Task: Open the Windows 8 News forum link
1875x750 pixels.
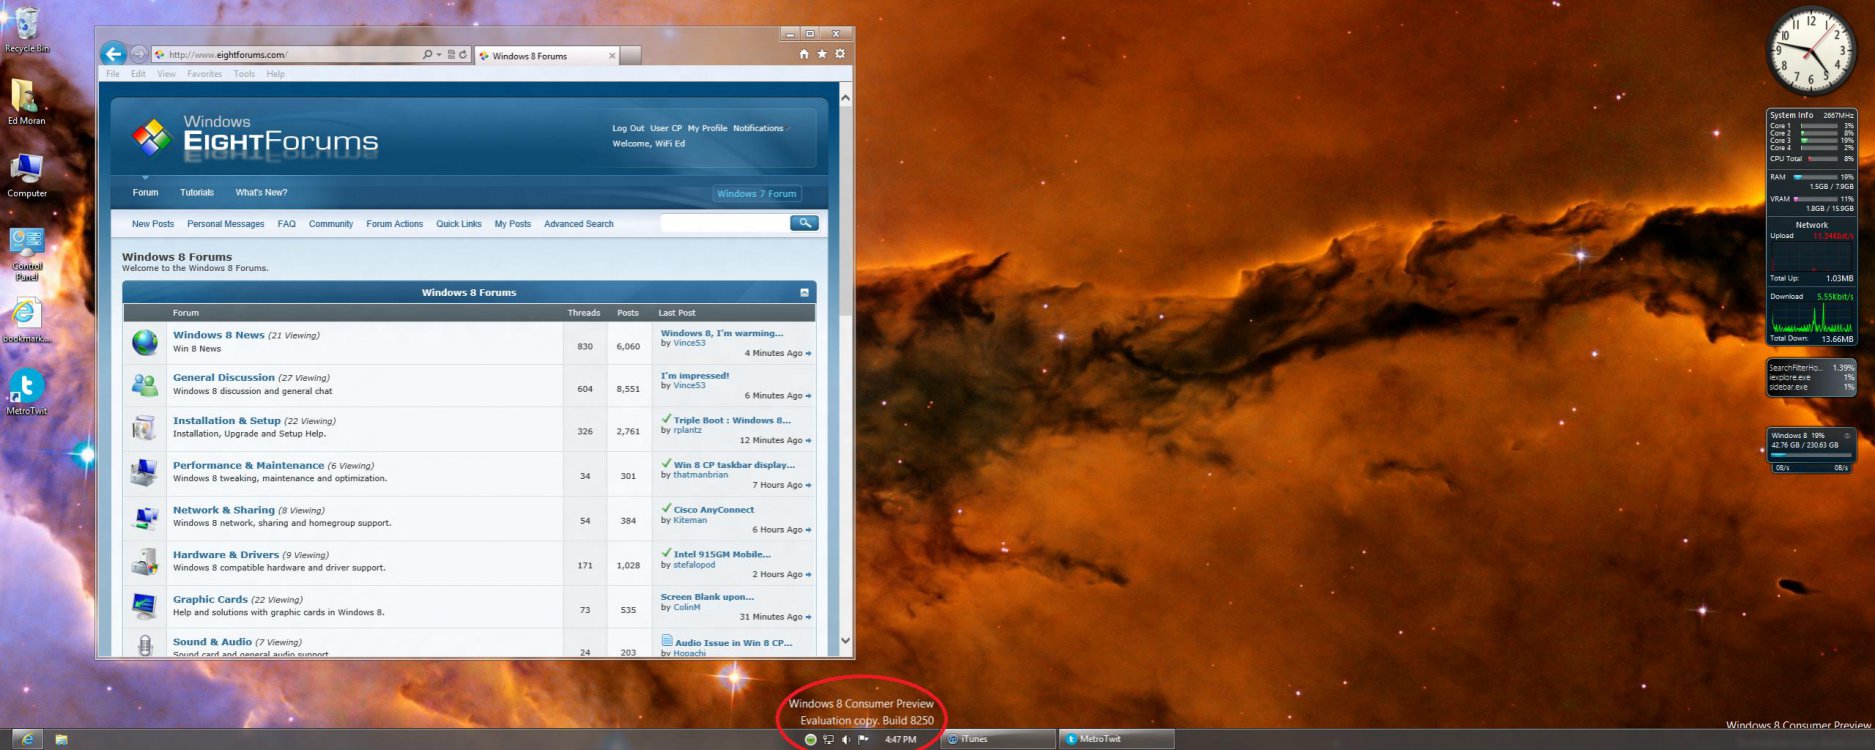Action: (218, 335)
